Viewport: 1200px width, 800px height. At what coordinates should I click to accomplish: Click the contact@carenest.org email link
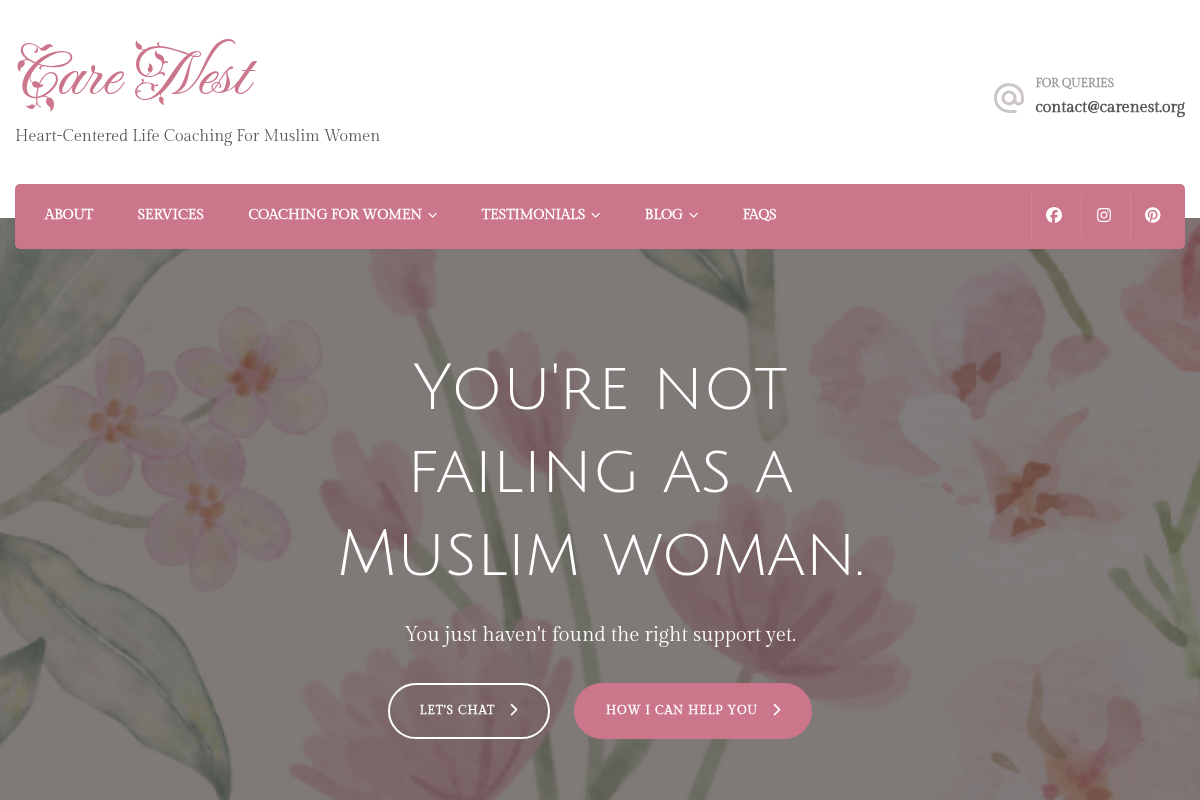1110,107
